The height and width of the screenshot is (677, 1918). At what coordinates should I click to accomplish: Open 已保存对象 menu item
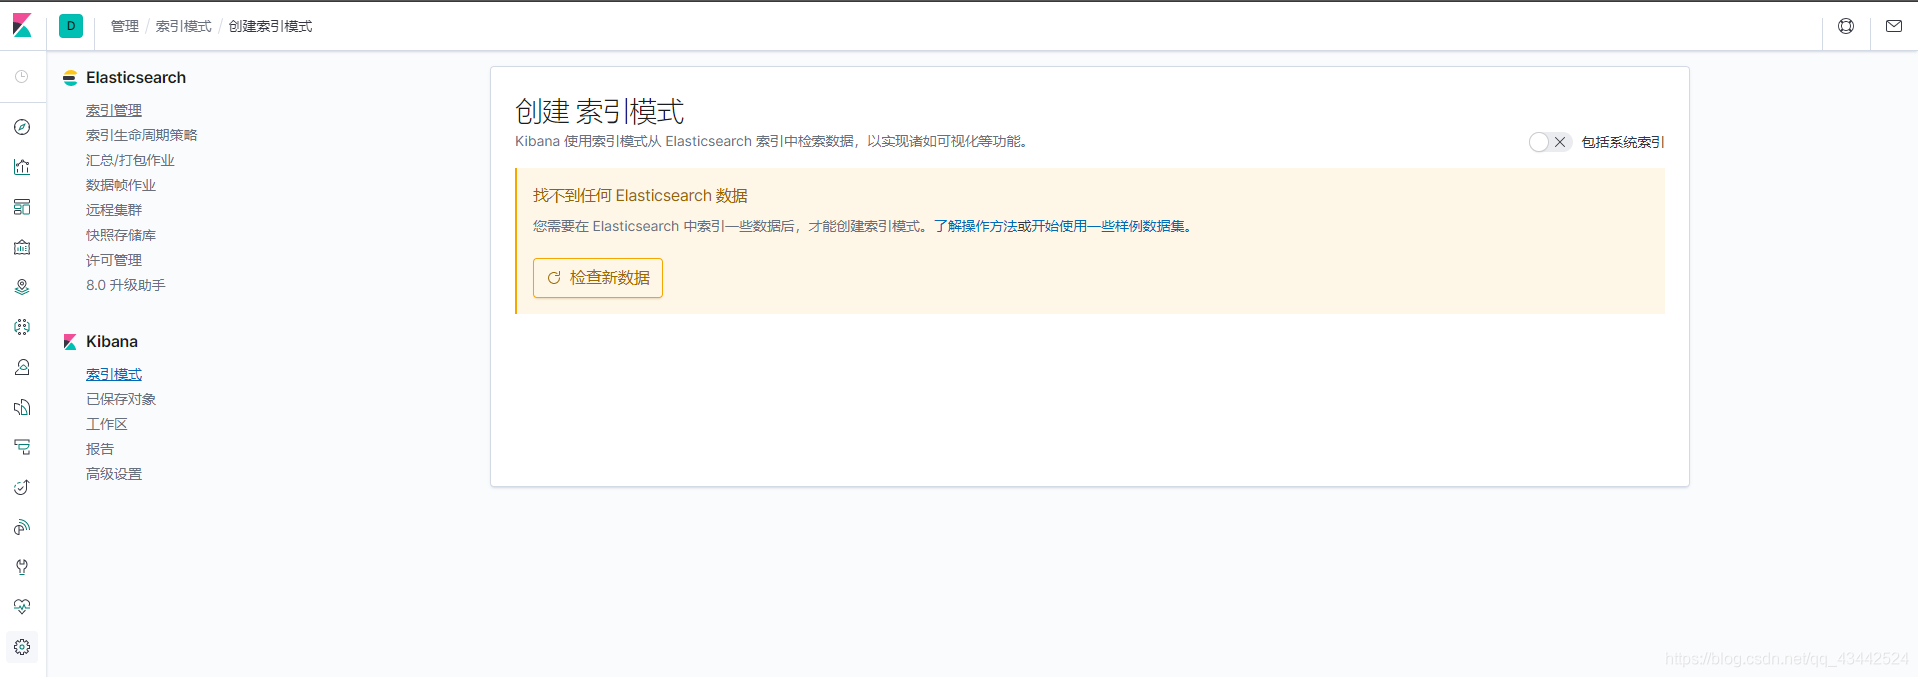pos(121,399)
